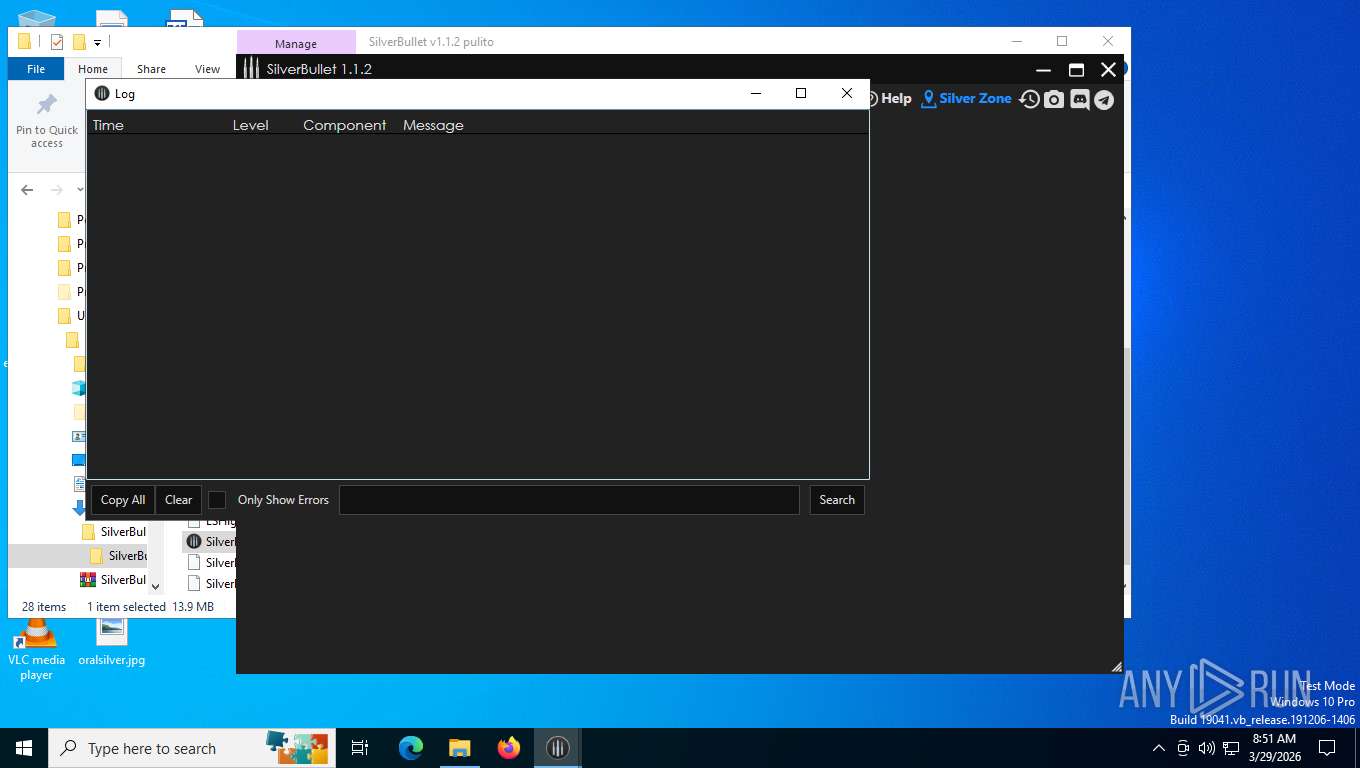Screen dimensions: 1360x768
Task: Switch to Share ribbon tab
Action: point(152,69)
